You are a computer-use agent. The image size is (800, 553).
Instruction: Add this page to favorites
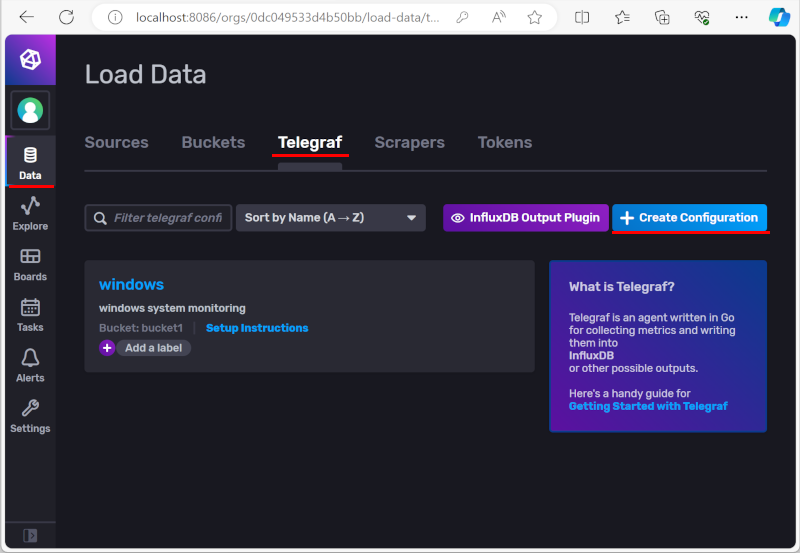click(534, 17)
